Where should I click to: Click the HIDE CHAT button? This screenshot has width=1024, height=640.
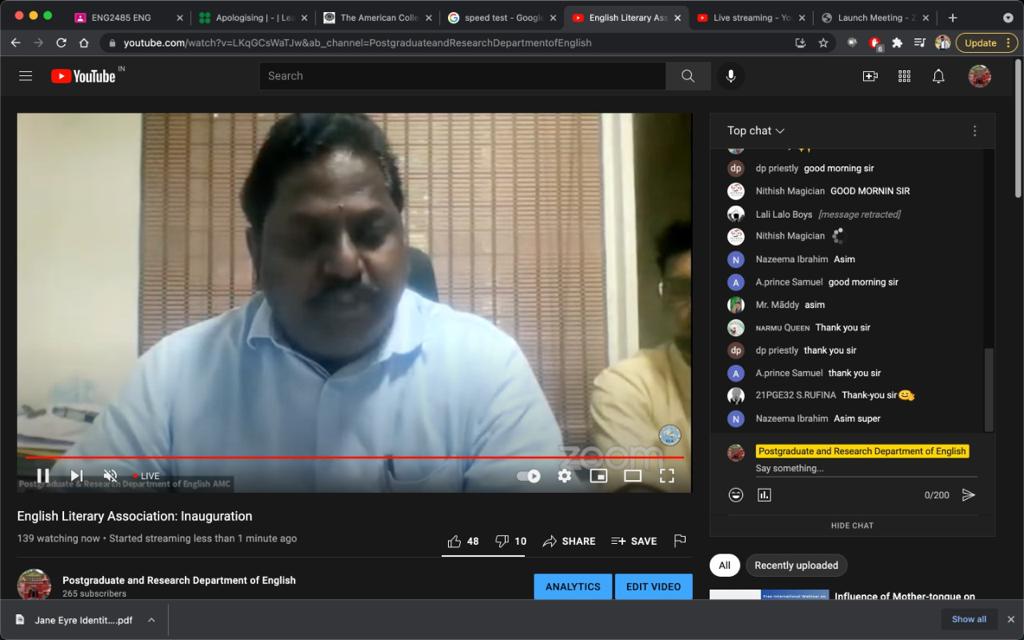coord(852,525)
